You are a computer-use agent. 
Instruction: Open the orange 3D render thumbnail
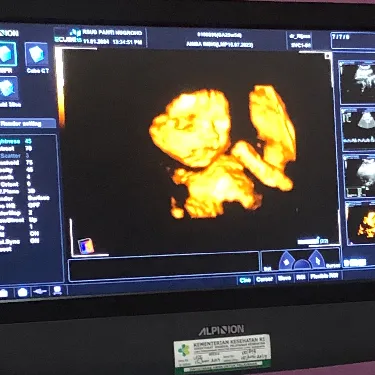[361, 223]
